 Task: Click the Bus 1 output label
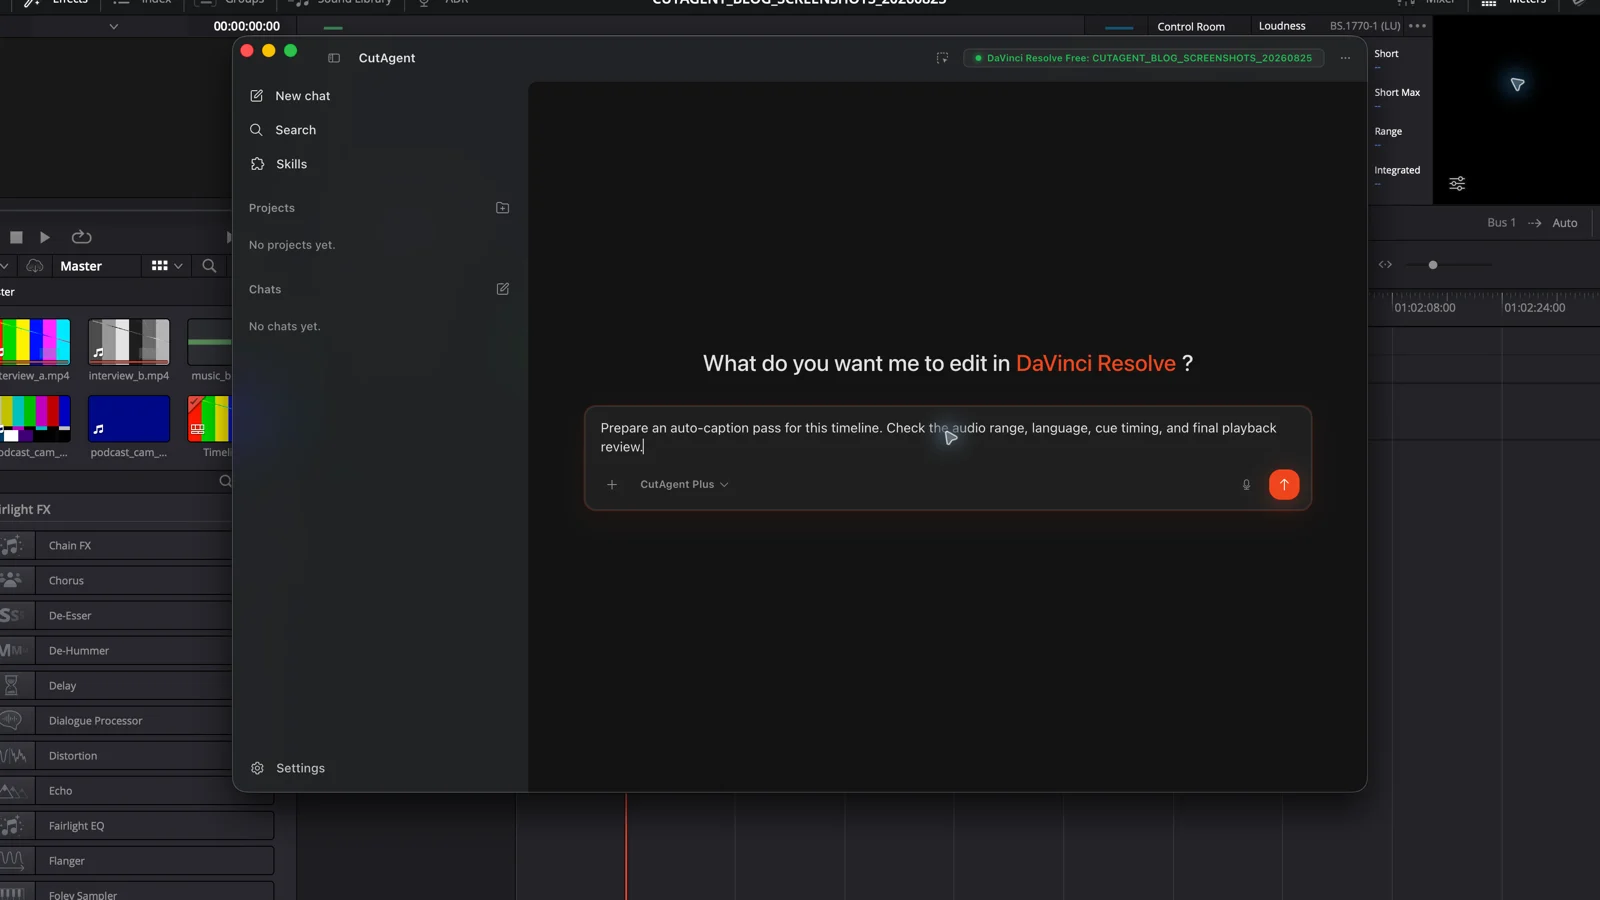pos(1501,223)
